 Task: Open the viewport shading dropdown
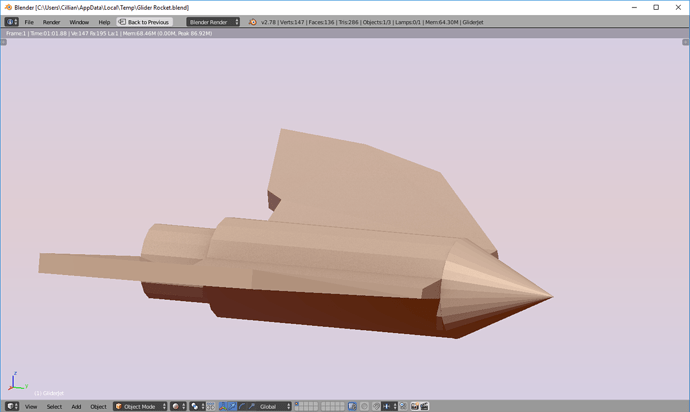(177, 406)
